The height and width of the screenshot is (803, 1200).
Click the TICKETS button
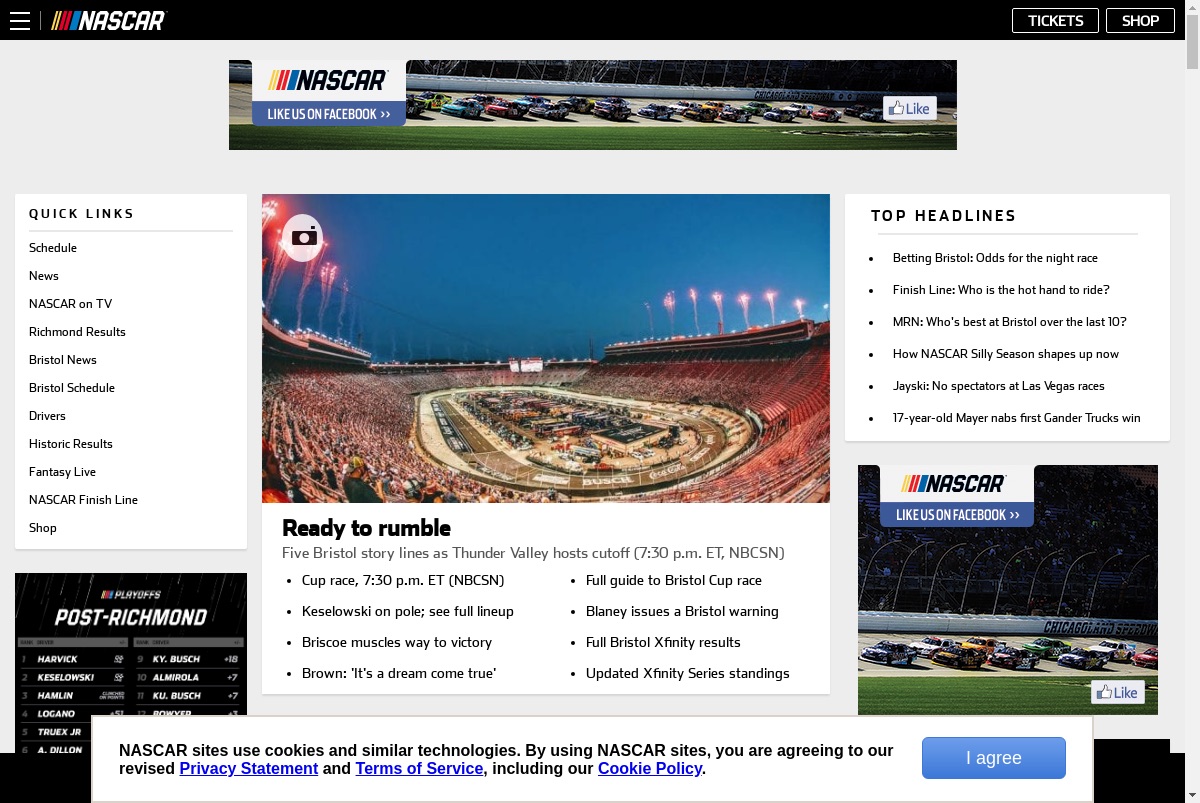[1055, 20]
